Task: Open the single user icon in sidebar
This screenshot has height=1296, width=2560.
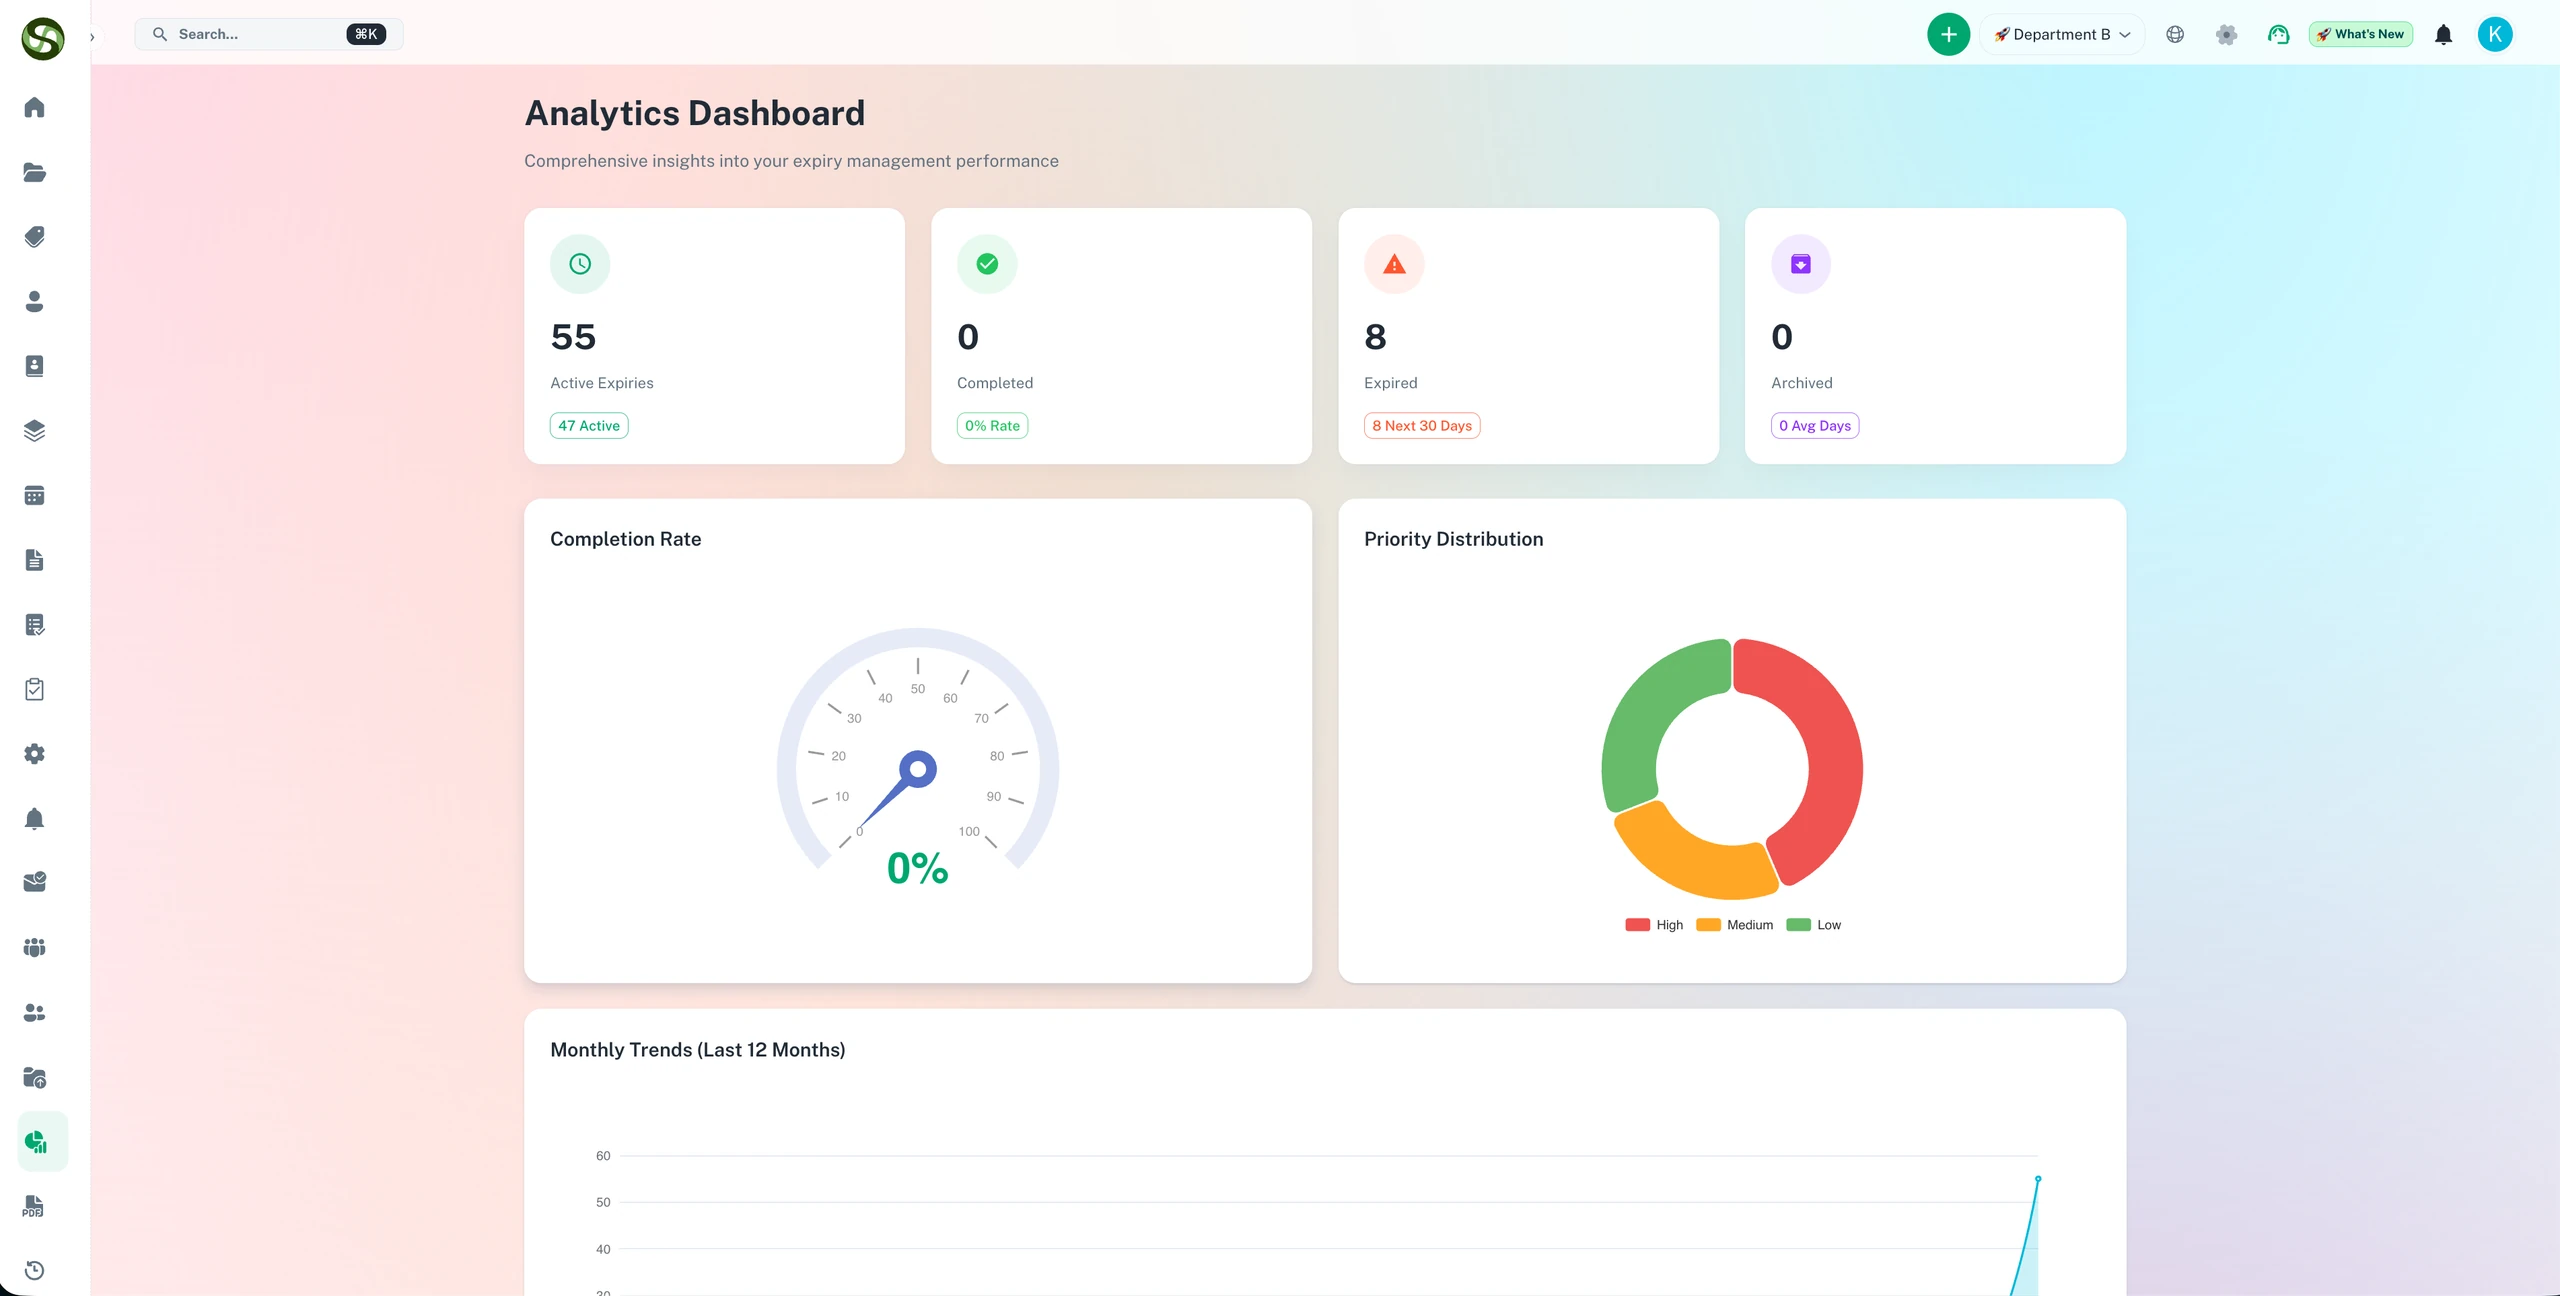Action: pyautogui.click(x=34, y=301)
